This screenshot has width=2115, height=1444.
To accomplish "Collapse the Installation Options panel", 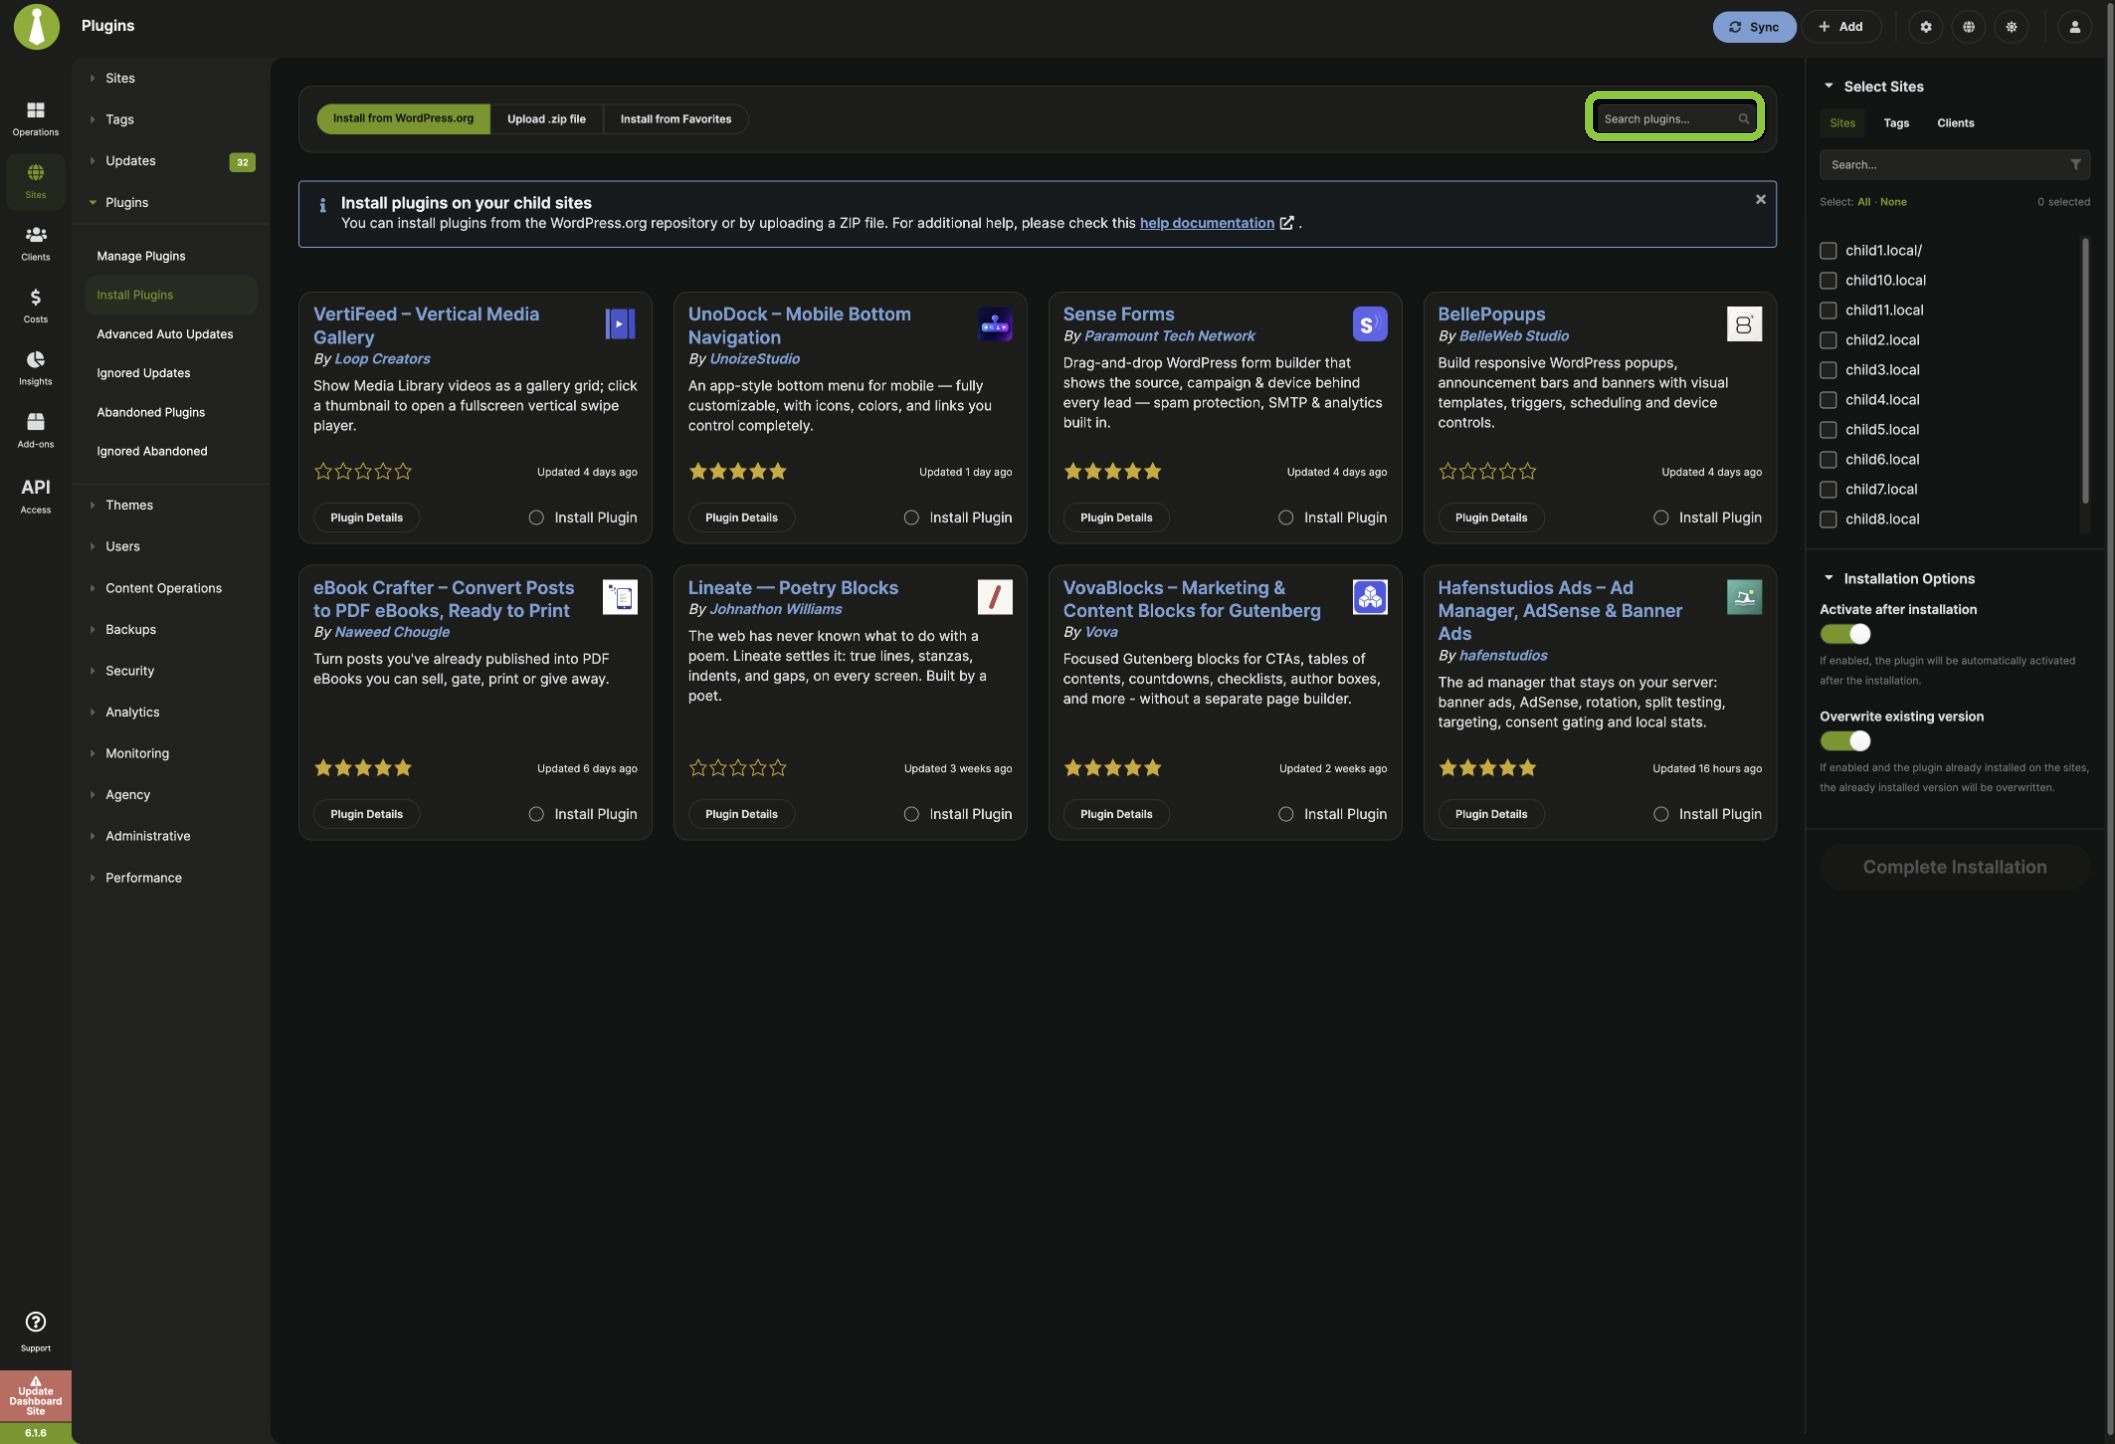I will click(x=1828, y=578).
